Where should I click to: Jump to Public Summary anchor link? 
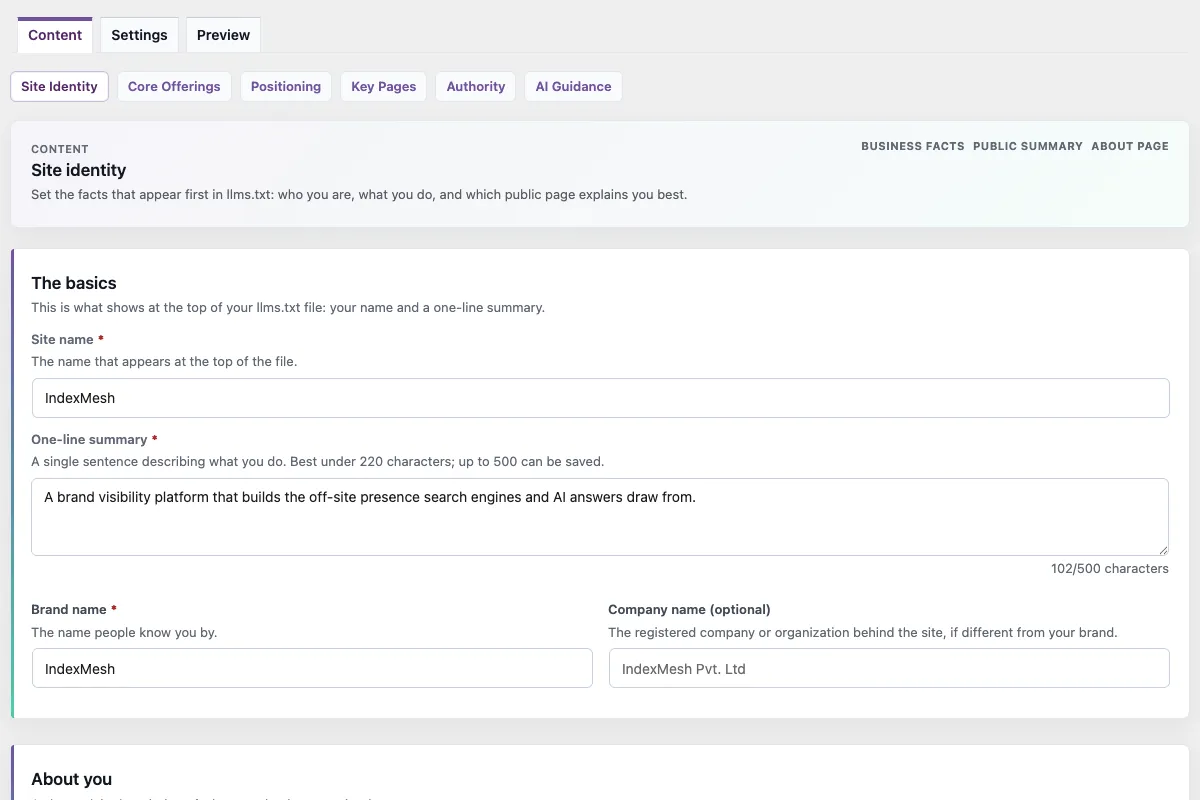click(x=1028, y=146)
